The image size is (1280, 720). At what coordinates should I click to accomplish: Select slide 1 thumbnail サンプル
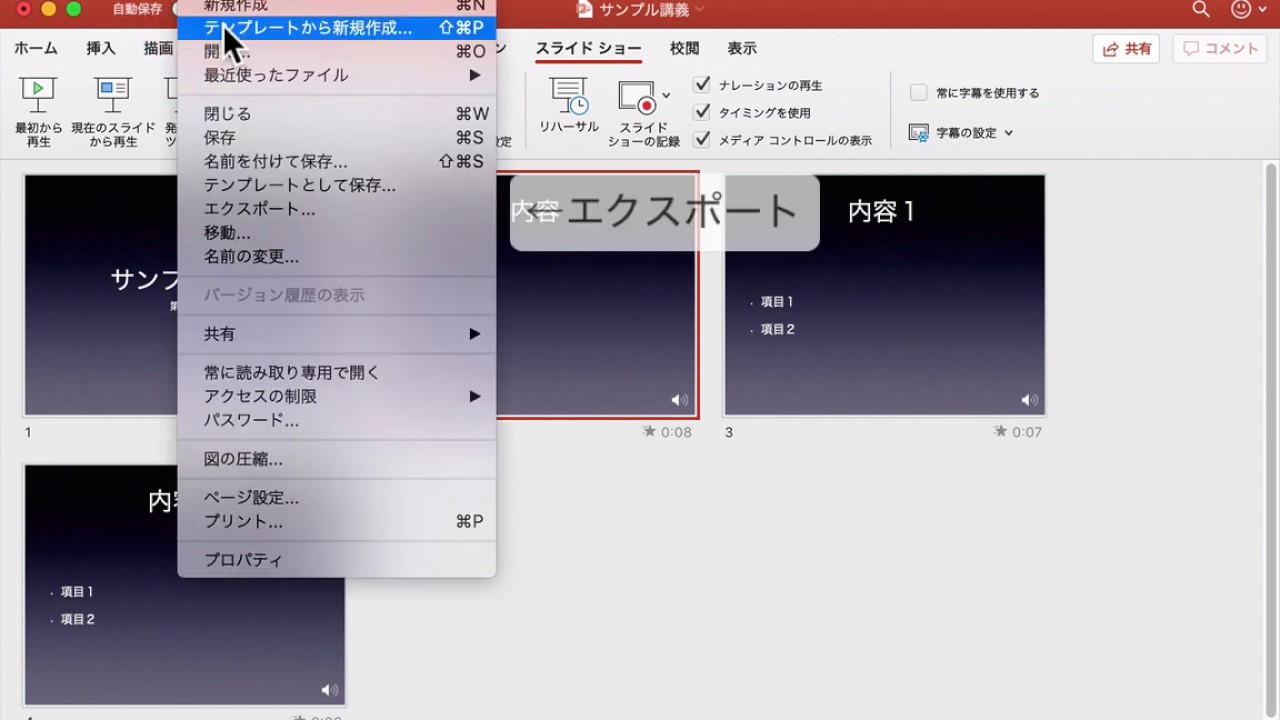point(100,296)
